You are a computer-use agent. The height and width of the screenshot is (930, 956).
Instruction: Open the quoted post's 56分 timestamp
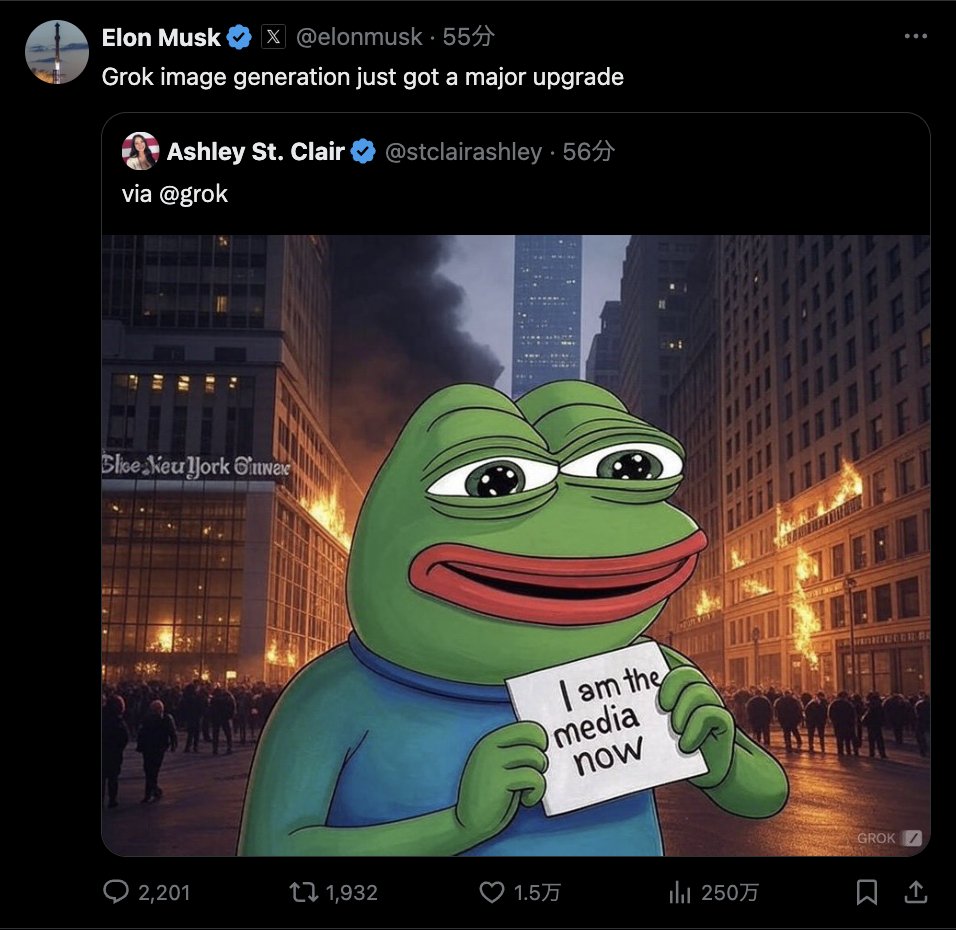click(x=588, y=152)
